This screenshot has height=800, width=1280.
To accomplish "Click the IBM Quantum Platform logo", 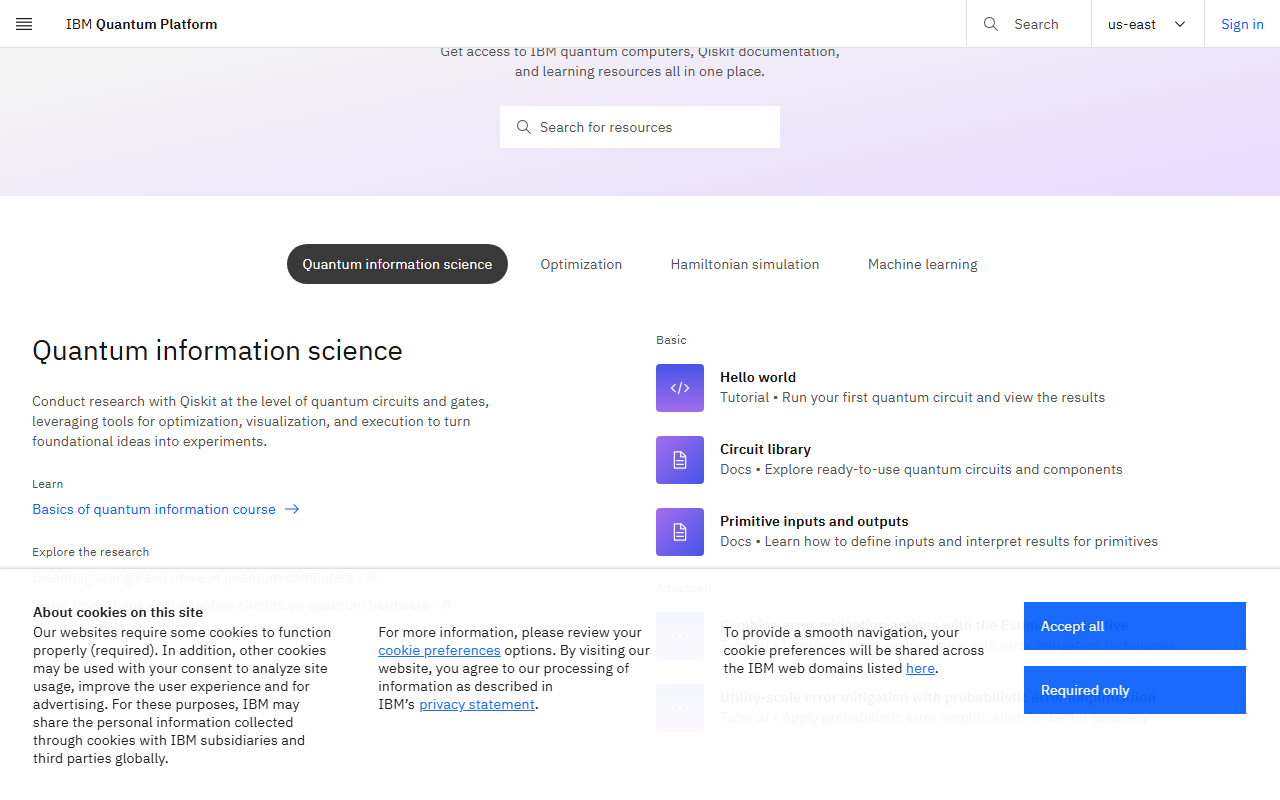I will coord(141,24).
